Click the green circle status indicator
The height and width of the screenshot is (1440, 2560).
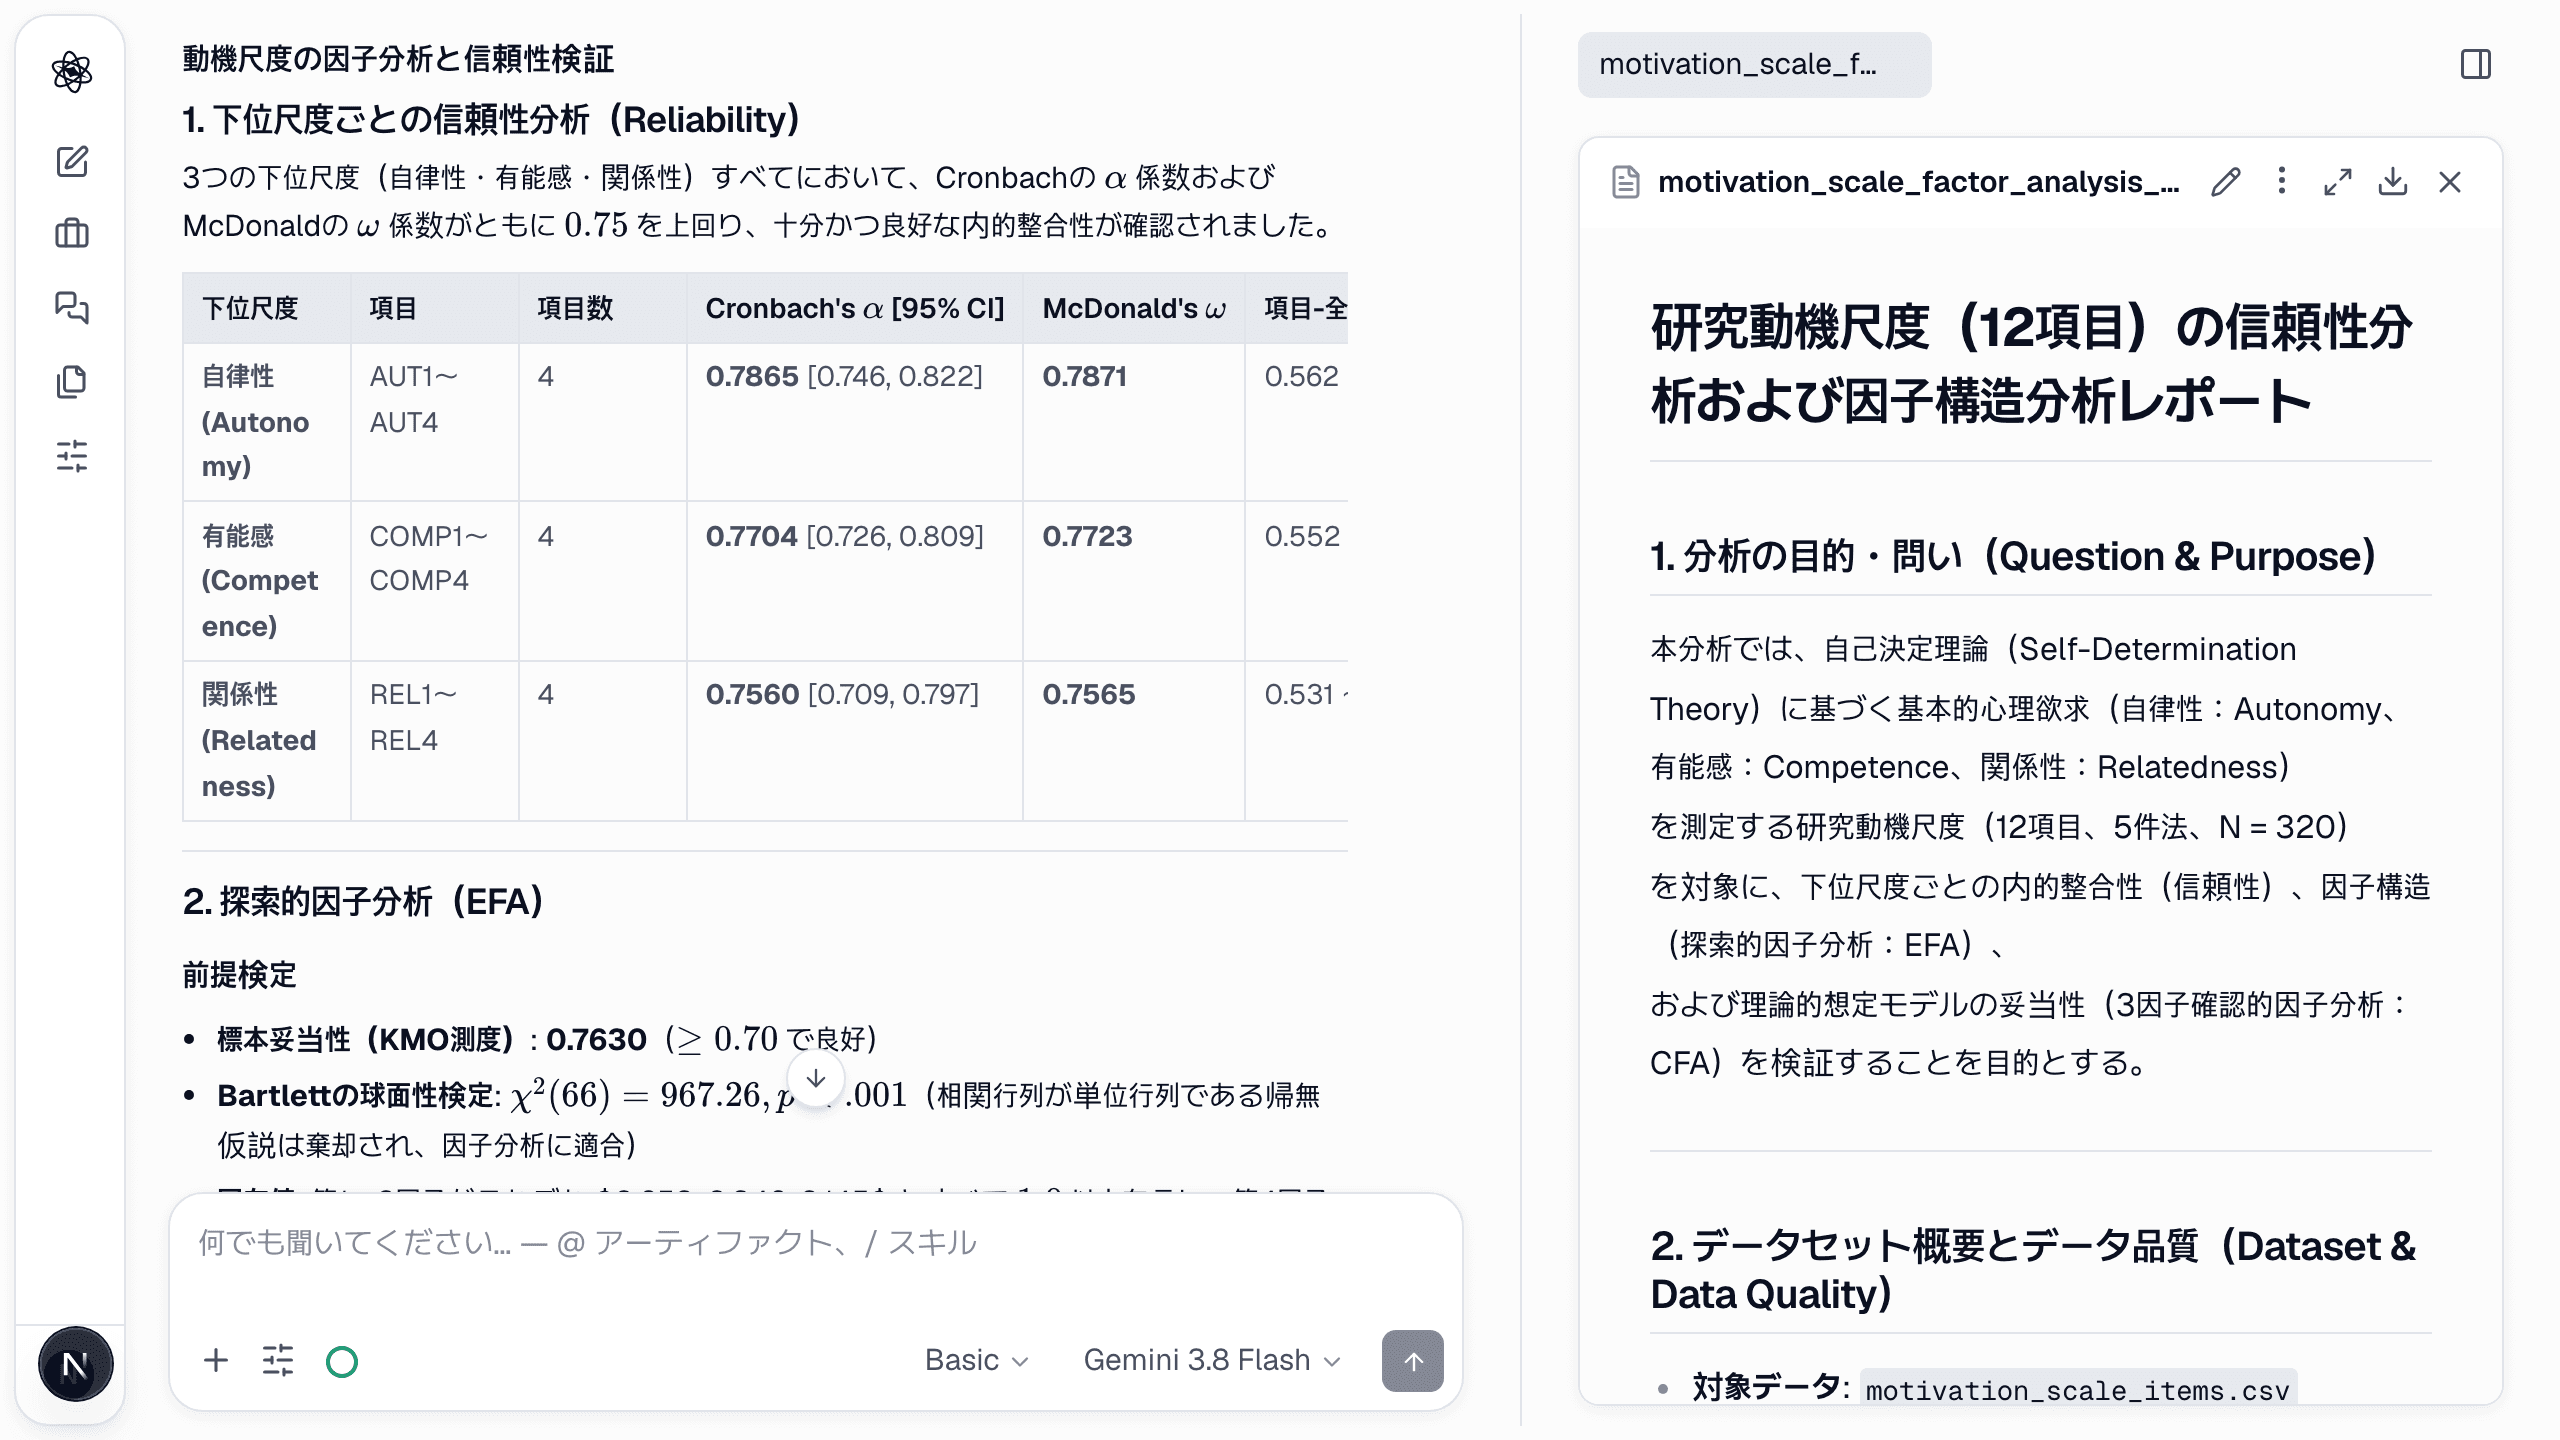pyautogui.click(x=342, y=1361)
